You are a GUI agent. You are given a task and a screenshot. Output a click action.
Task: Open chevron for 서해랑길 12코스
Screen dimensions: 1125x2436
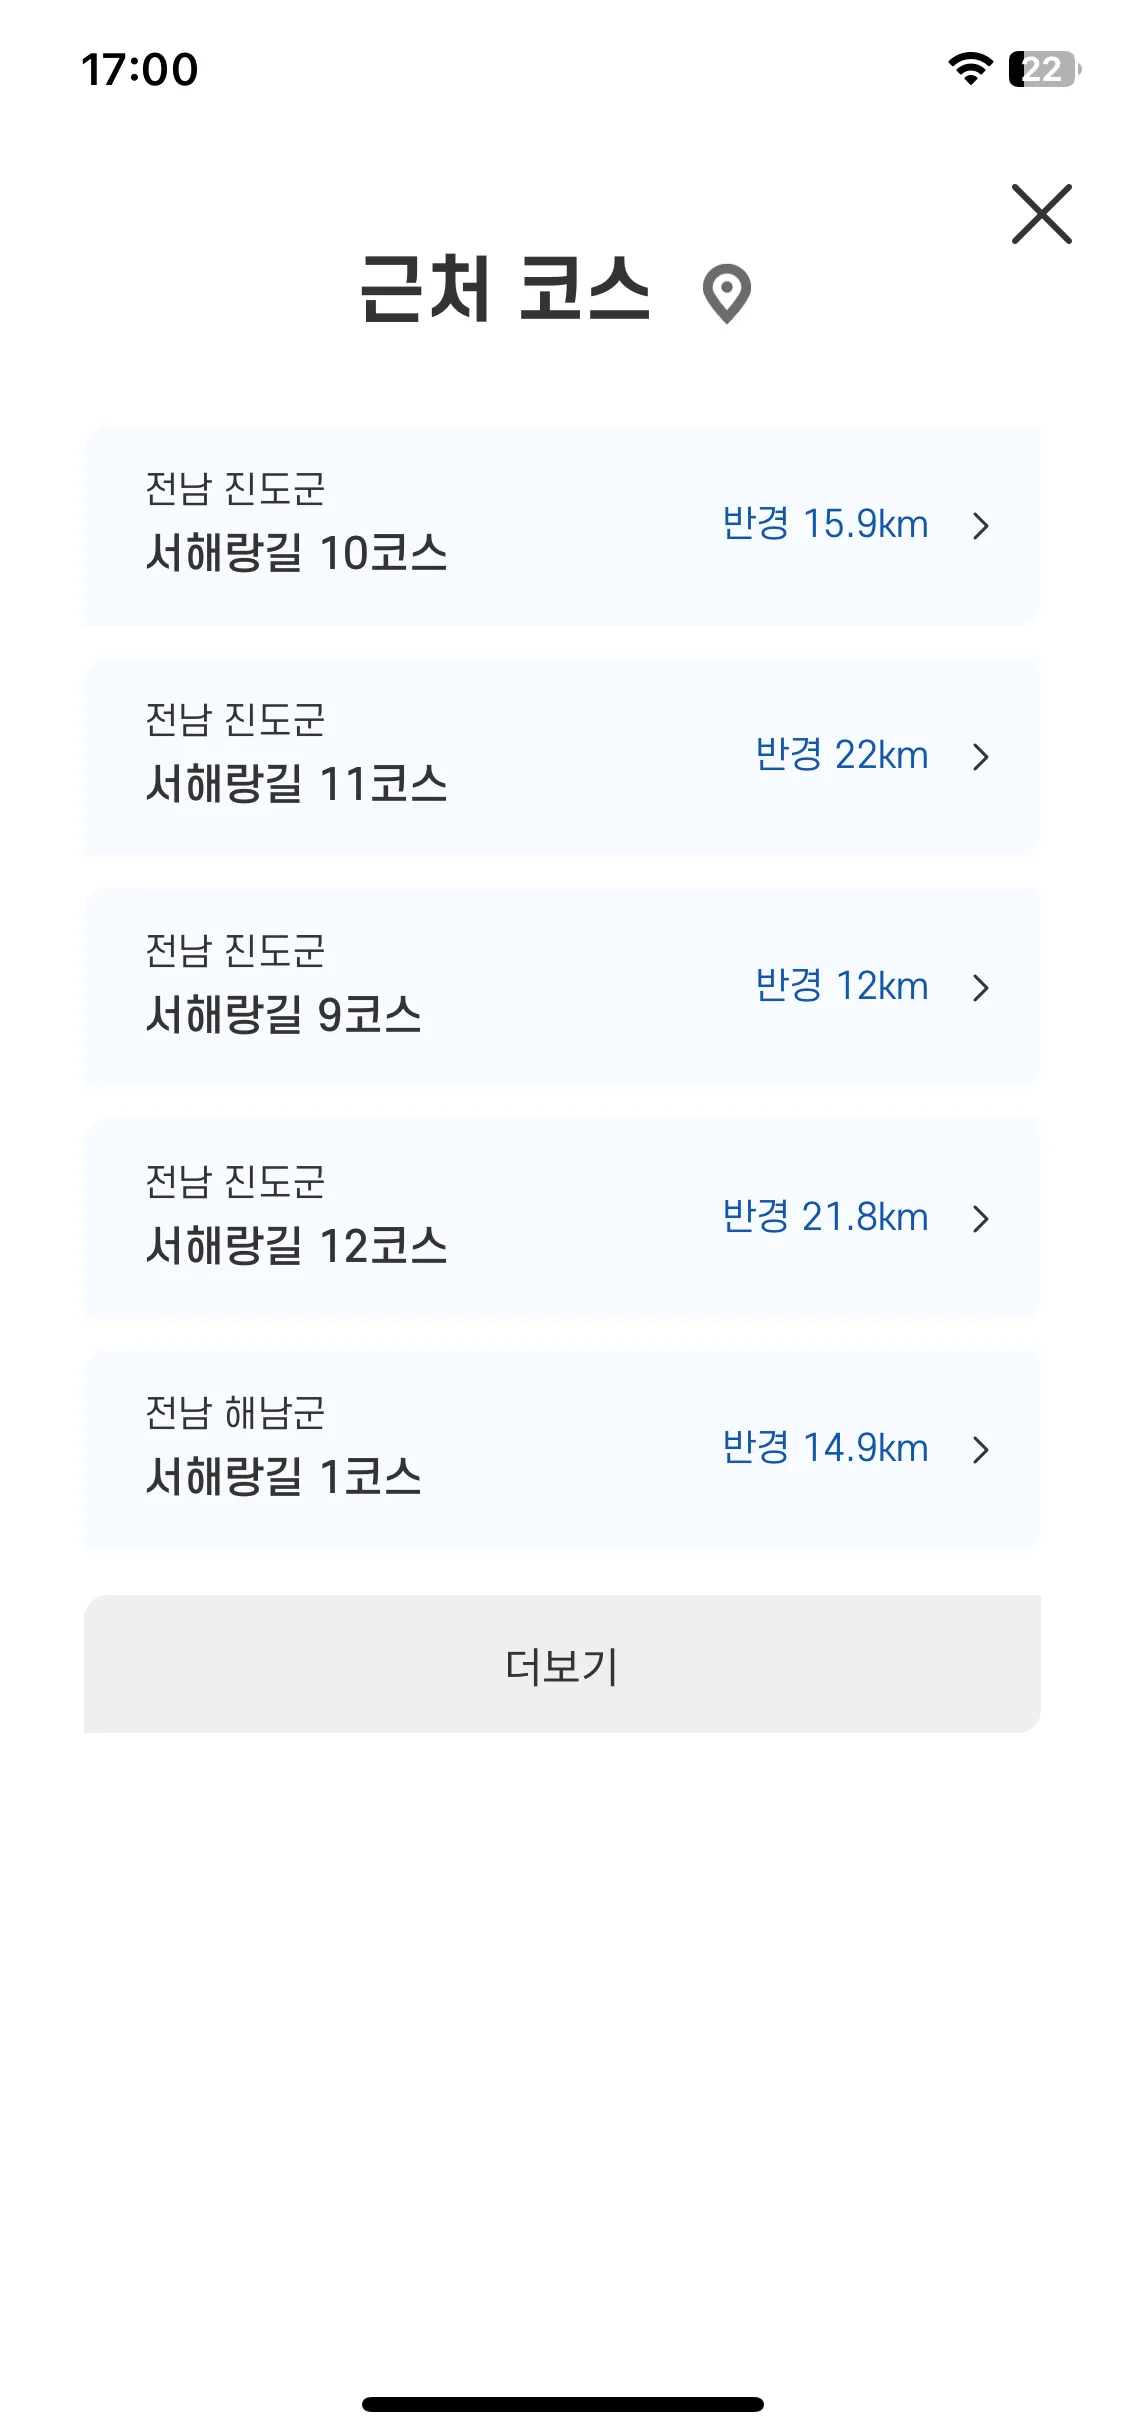tap(981, 1219)
